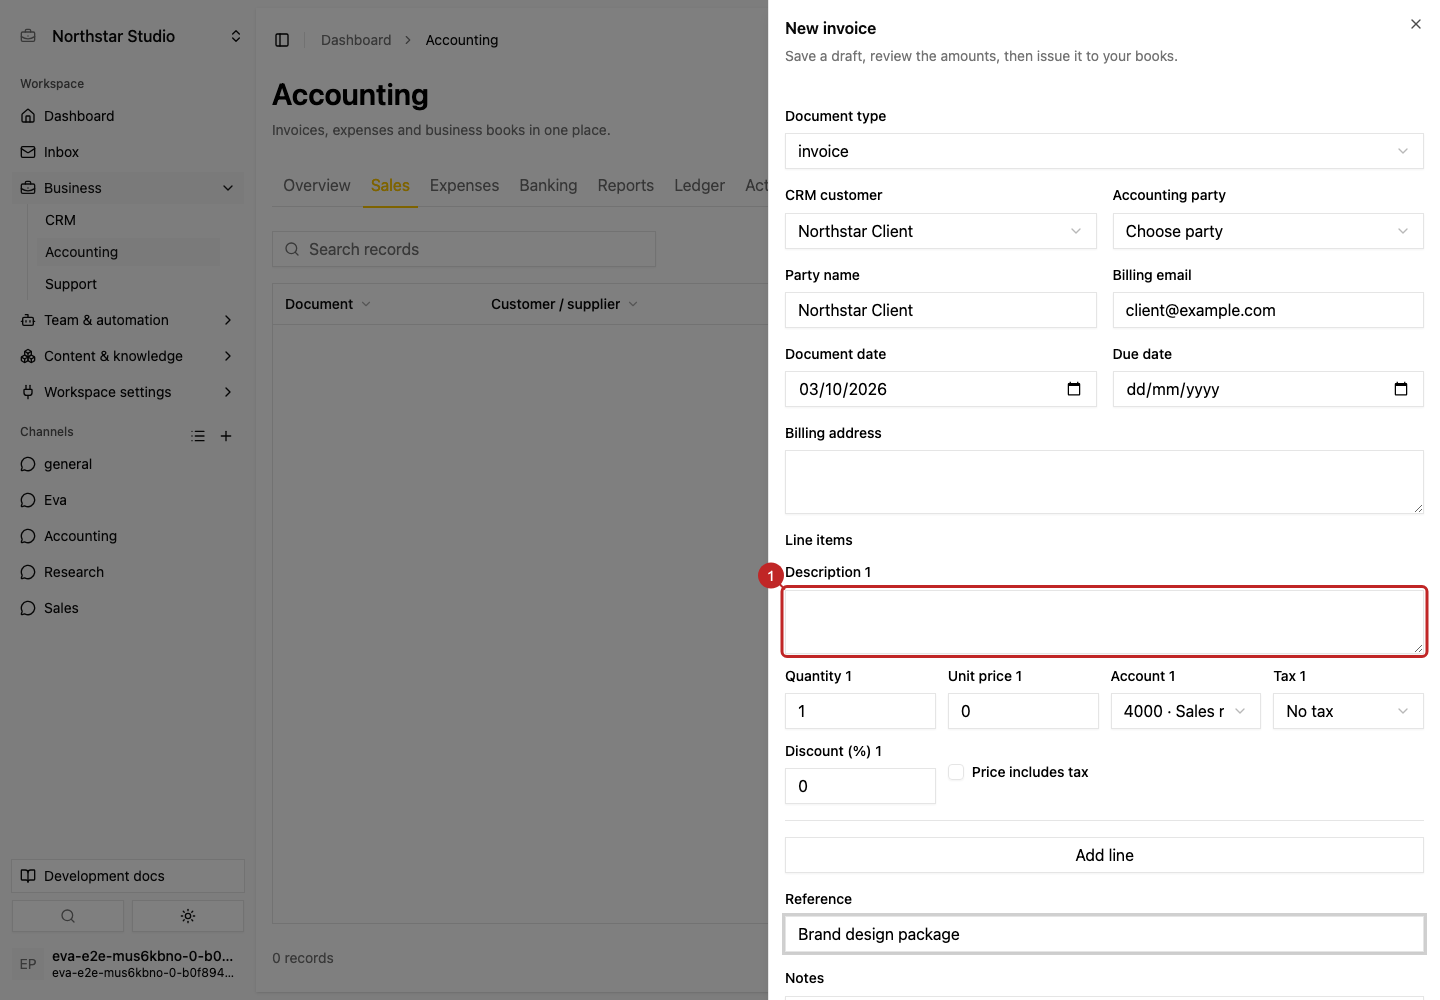The width and height of the screenshot is (1440, 1000).
Task: Open the CRM customer dropdown
Action: pyautogui.click(x=940, y=231)
